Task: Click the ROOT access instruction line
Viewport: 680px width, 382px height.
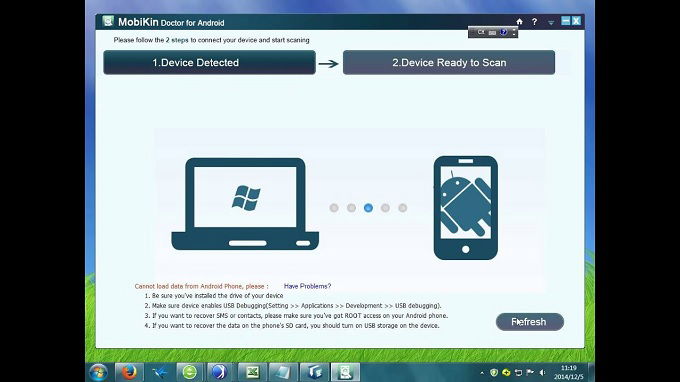Action: coord(296,316)
